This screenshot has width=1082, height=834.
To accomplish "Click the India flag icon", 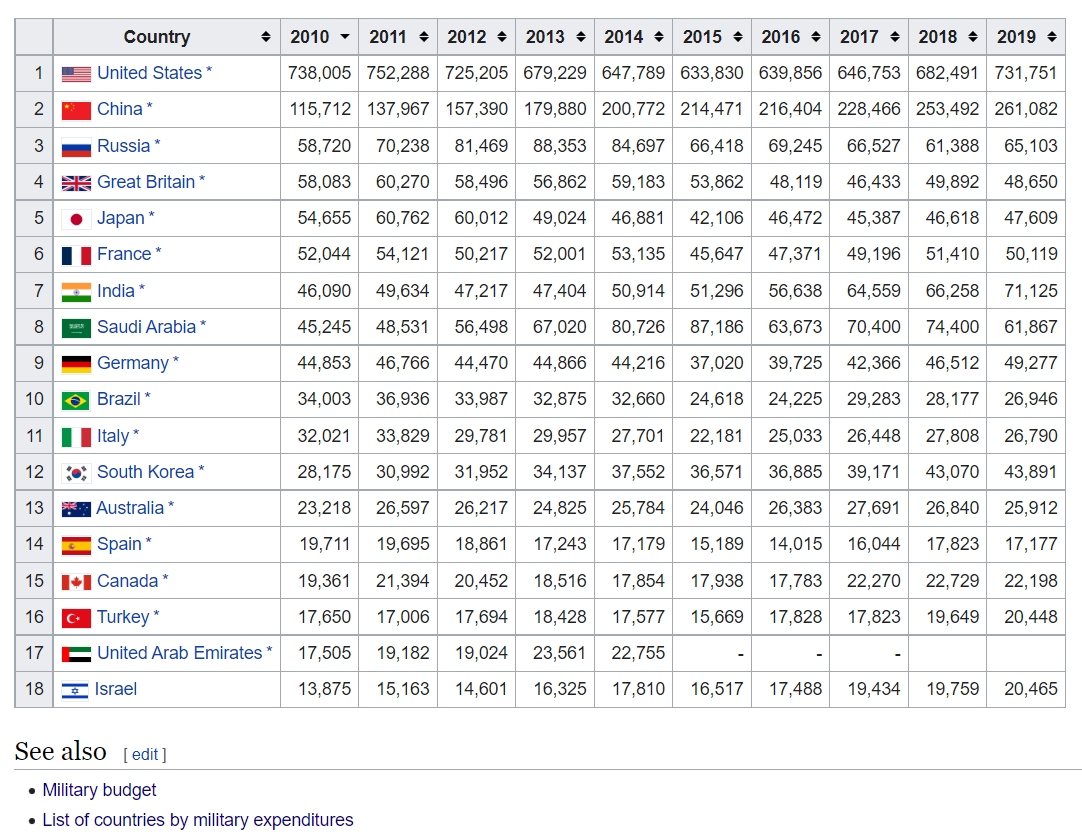I will 76,292.
